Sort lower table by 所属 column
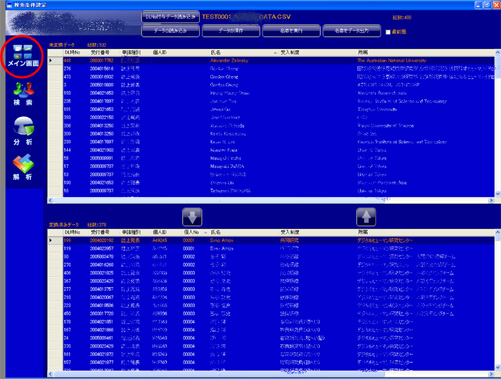This screenshot has width=501, height=379. tap(425, 232)
